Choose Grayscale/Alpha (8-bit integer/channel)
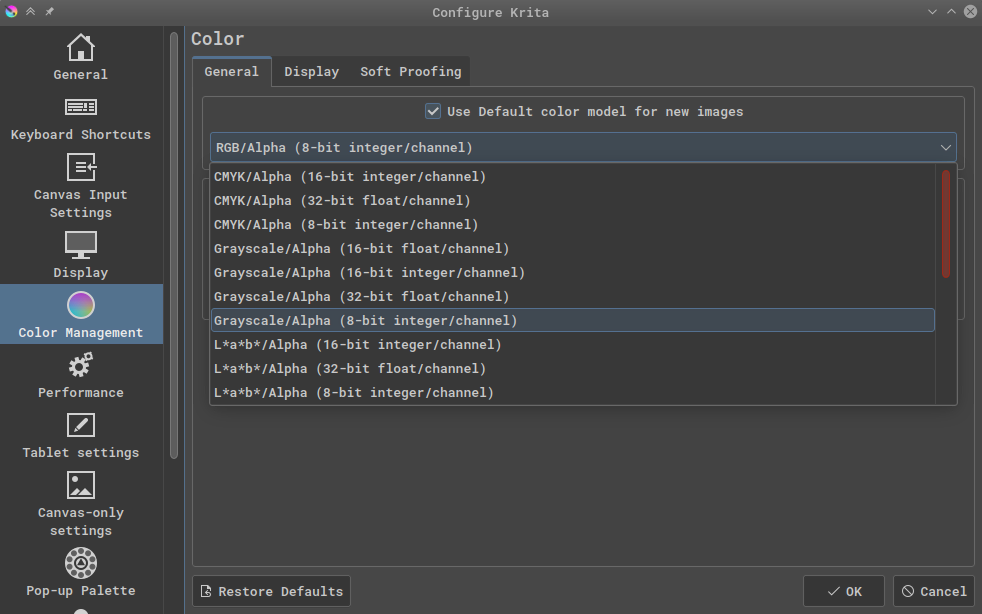The image size is (982, 614). [x=572, y=320]
